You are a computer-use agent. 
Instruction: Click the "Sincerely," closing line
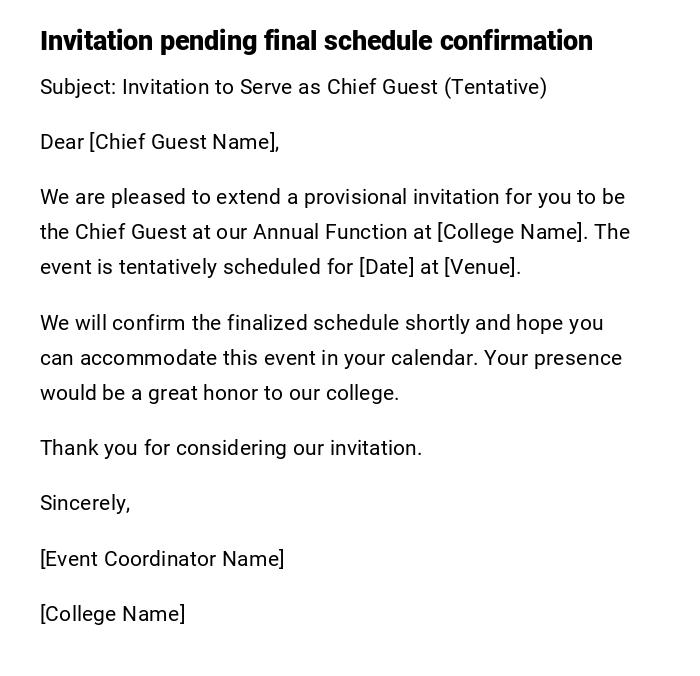click(x=85, y=503)
